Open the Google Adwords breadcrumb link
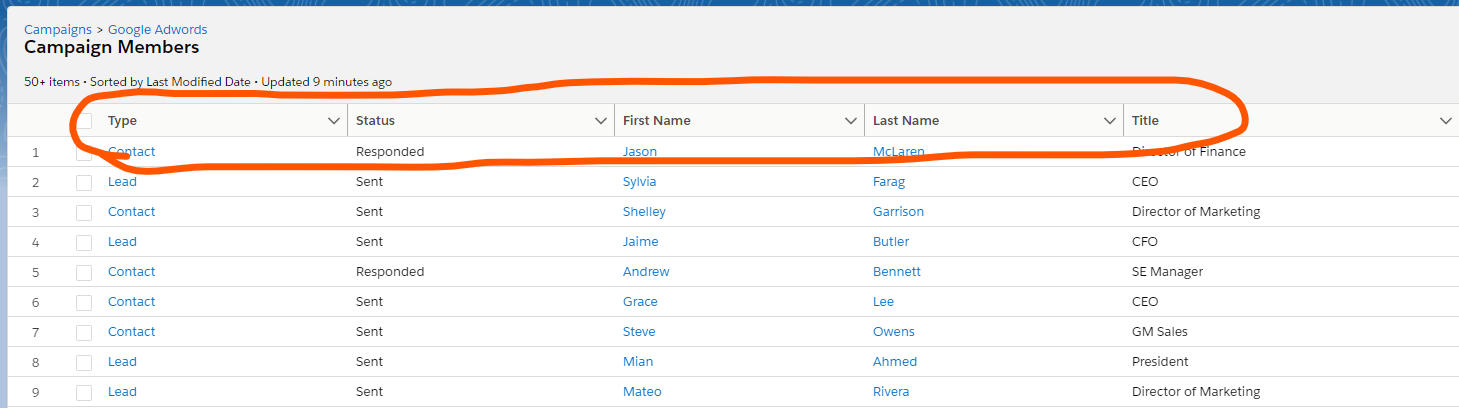Screen dimensions: 1459x408 click(x=158, y=30)
